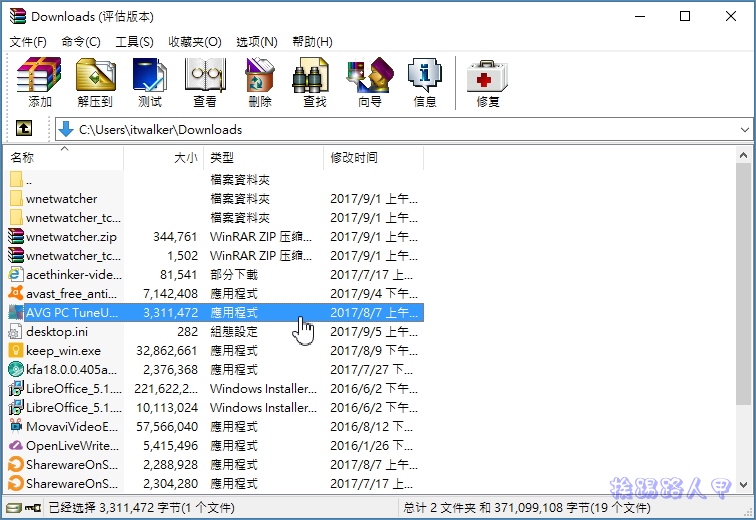Click scrollbar down arrow in file list

[x=743, y=484]
